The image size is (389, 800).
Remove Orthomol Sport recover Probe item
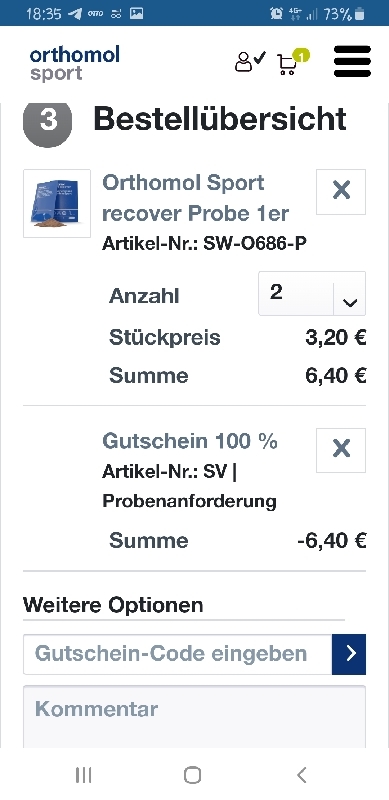click(x=341, y=191)
